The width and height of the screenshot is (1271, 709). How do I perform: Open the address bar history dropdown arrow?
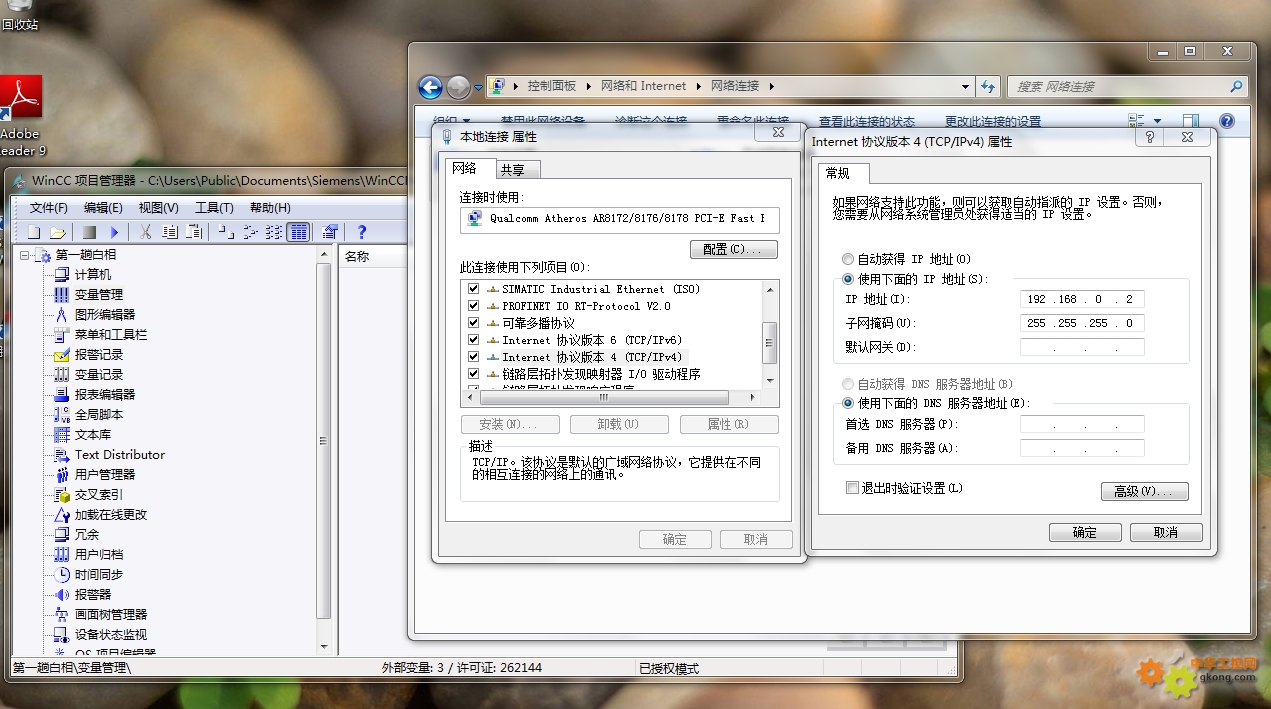(x=965, y=87)
